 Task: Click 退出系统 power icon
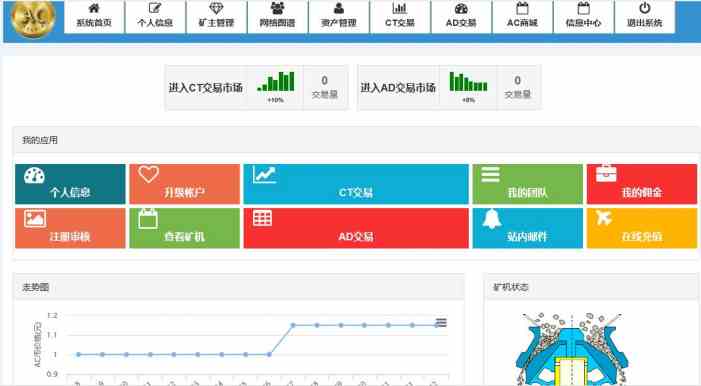tap(645, 8)
